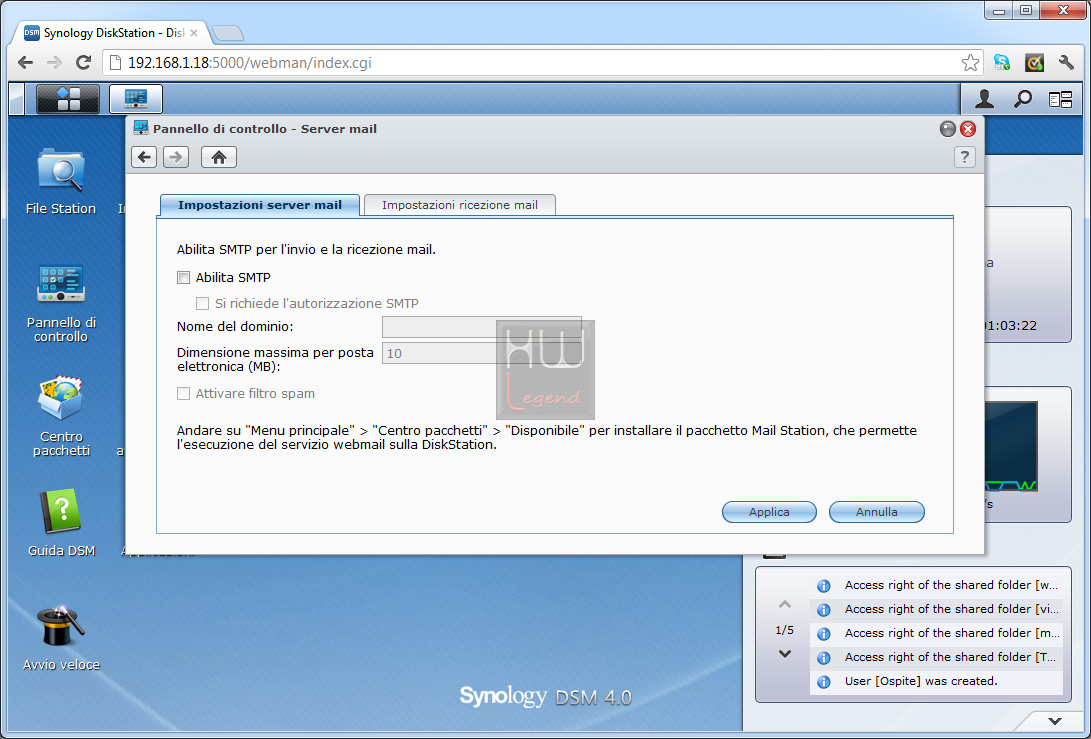Image resolution: width=1091 pixels, height=739 pixels.
Task: Click the extension icon left of the wrench
Action: click(x=1035, y=63)
